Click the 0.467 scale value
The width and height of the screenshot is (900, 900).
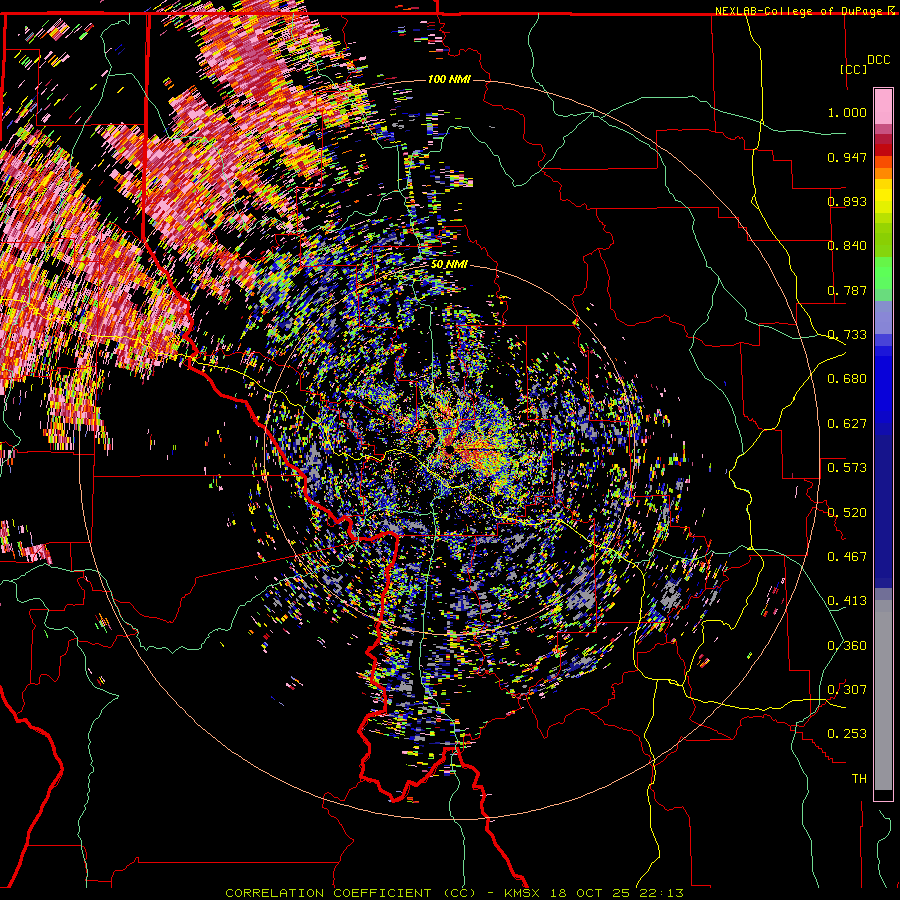847,557
